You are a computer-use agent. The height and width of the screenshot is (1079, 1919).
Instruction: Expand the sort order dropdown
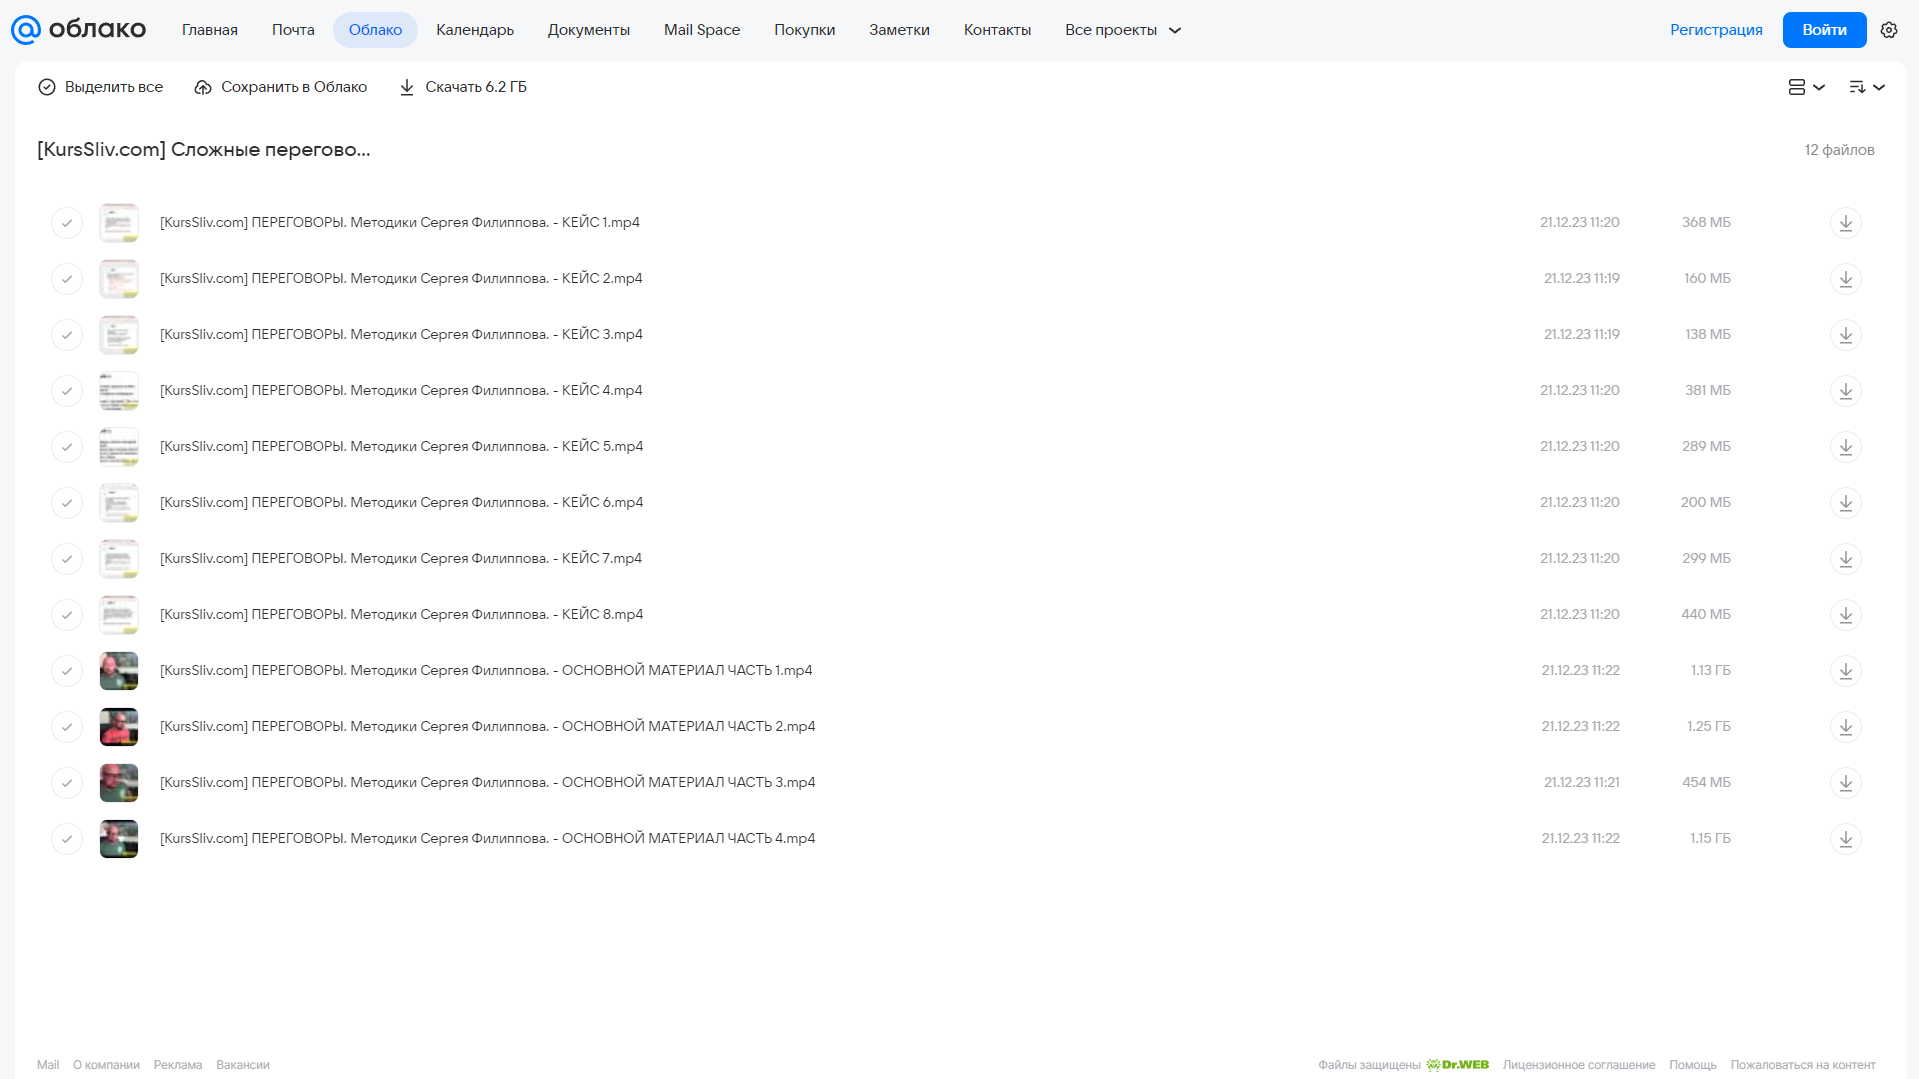click(1866, 87)
